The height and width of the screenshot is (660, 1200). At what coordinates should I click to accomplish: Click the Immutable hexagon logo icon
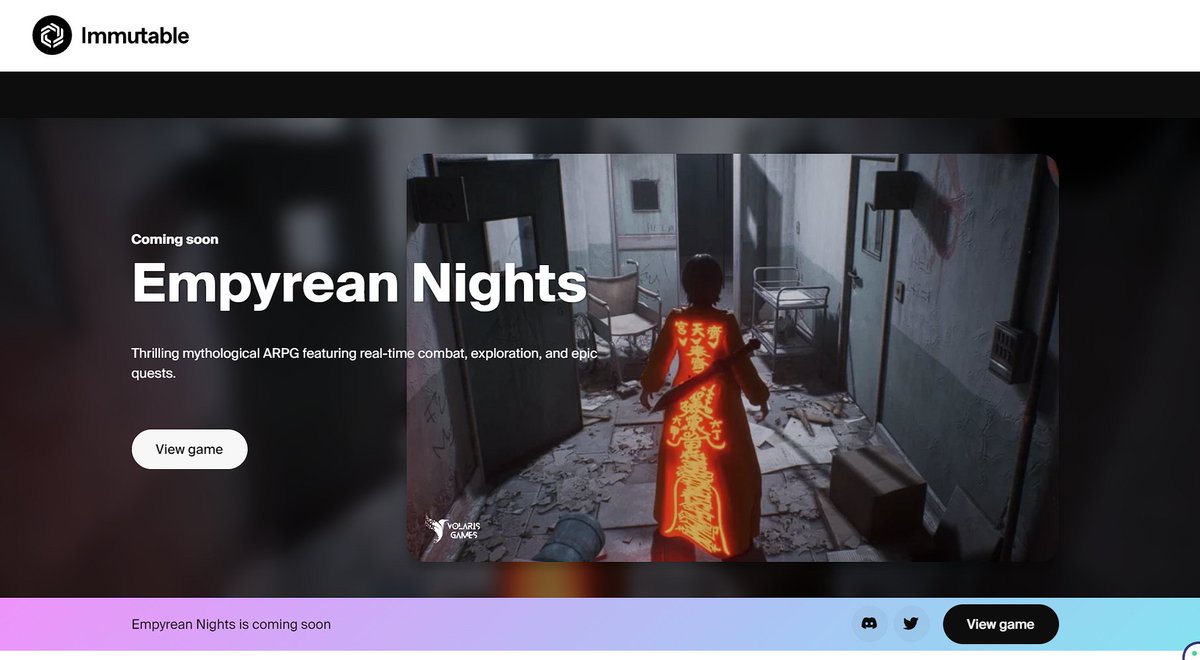tap(51, 36)
